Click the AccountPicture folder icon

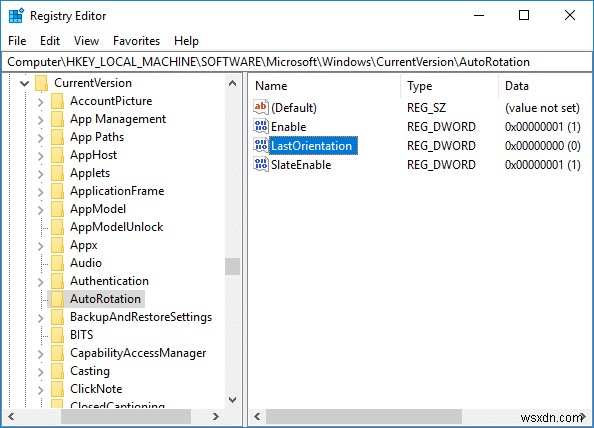tap(57, 101)
